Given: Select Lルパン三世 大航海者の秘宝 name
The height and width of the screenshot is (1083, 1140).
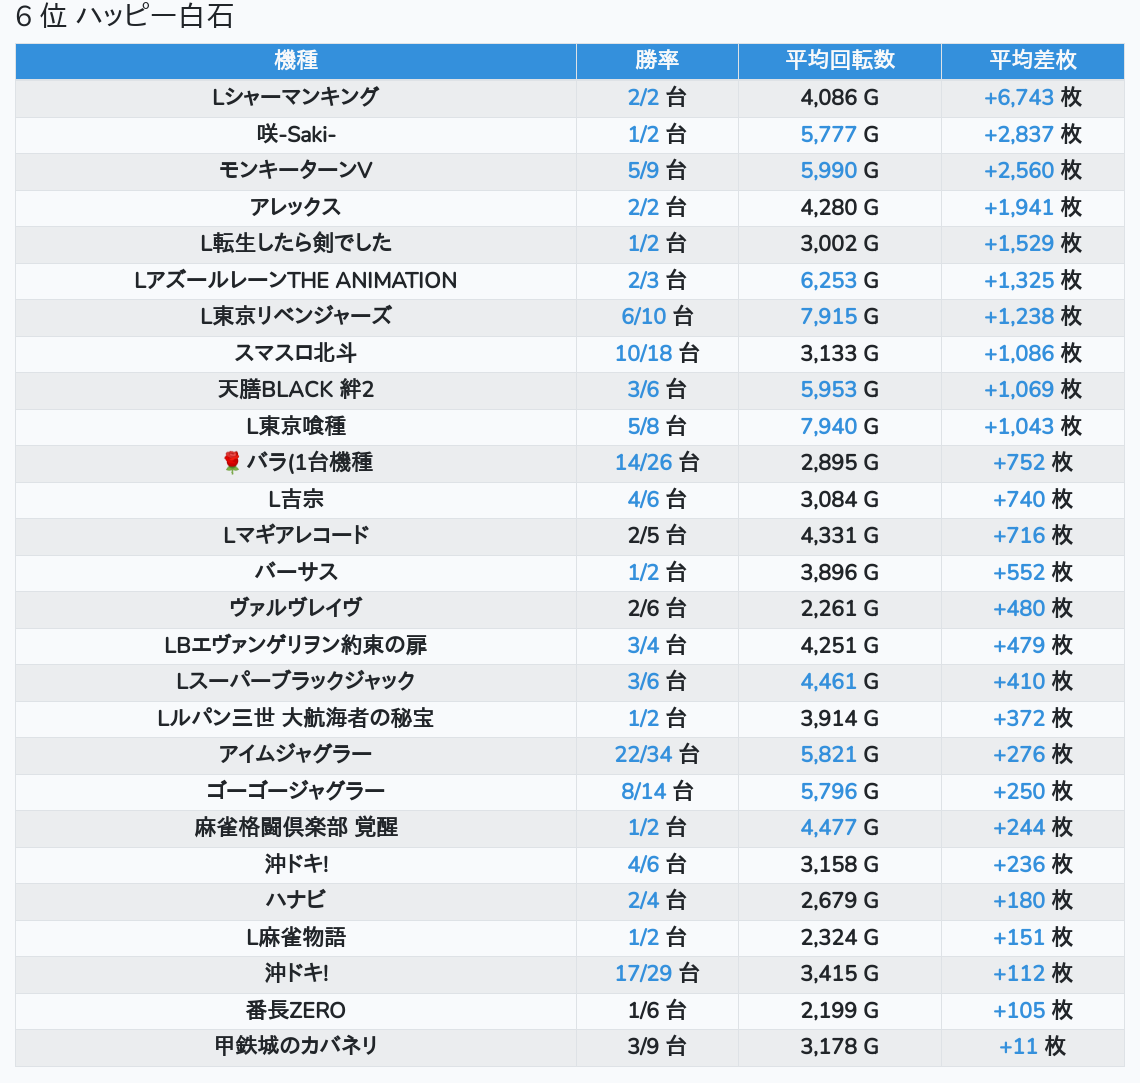Looking at the screenshot, I should click(296, 718).
